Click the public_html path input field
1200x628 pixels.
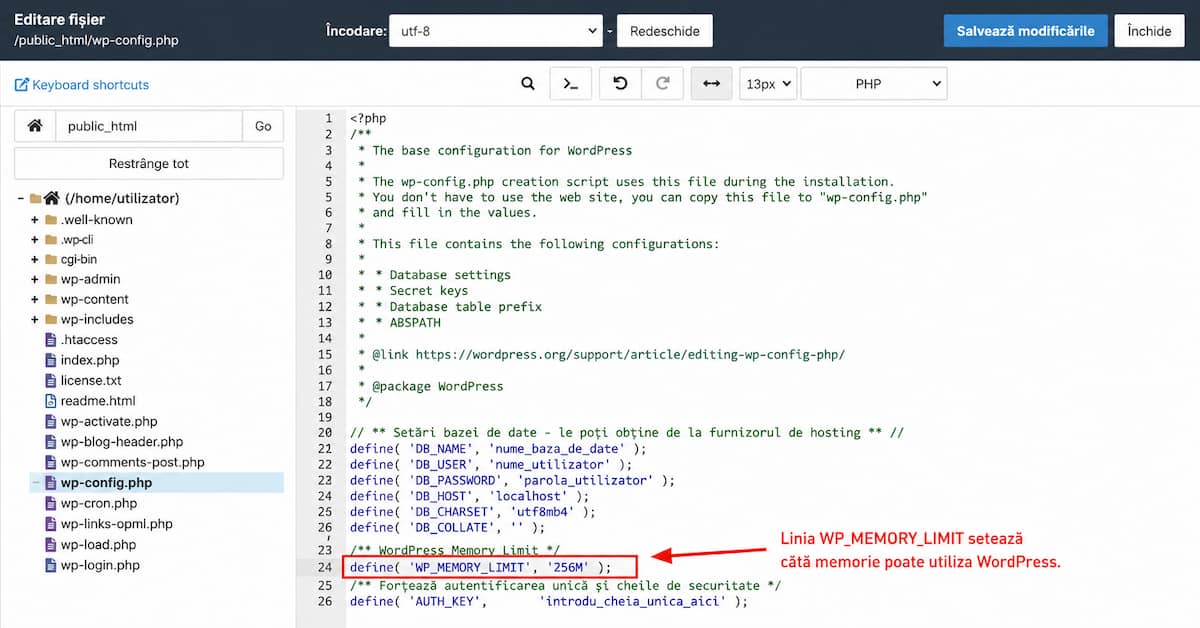click(149, 126)
